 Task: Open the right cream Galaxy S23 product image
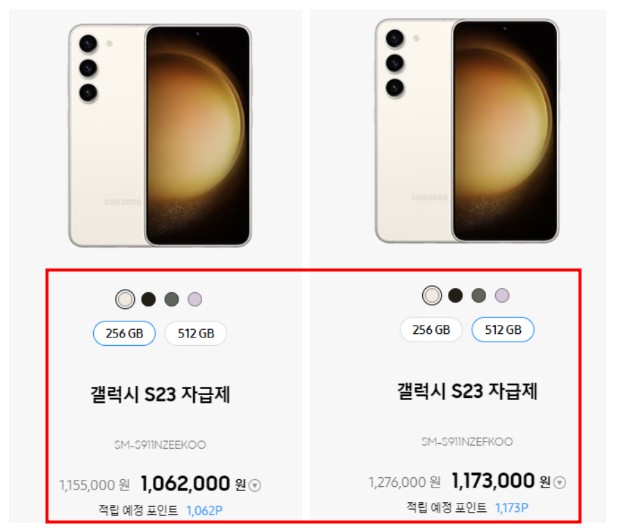[x=467, y=131]
